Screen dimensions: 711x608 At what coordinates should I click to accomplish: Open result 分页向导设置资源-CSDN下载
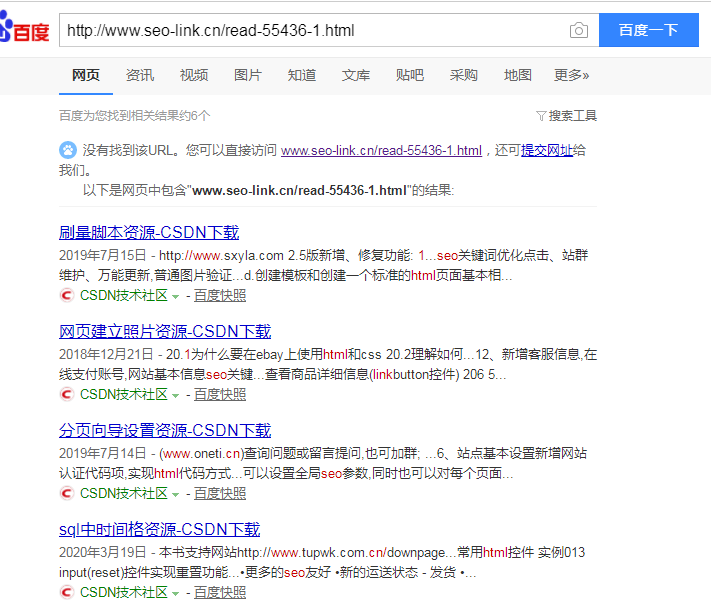pyautogui.click(x=165, y=430)
